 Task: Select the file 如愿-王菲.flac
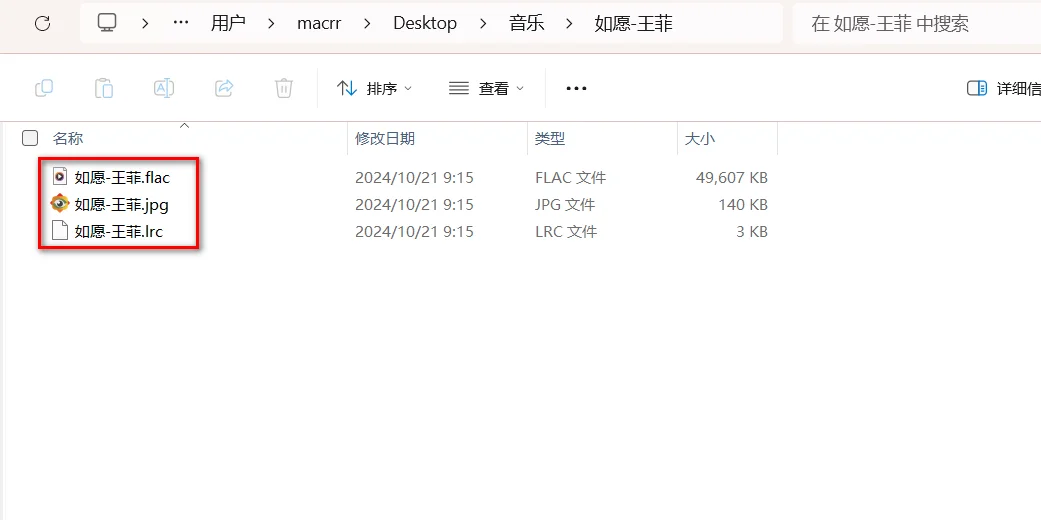(122, 177)
